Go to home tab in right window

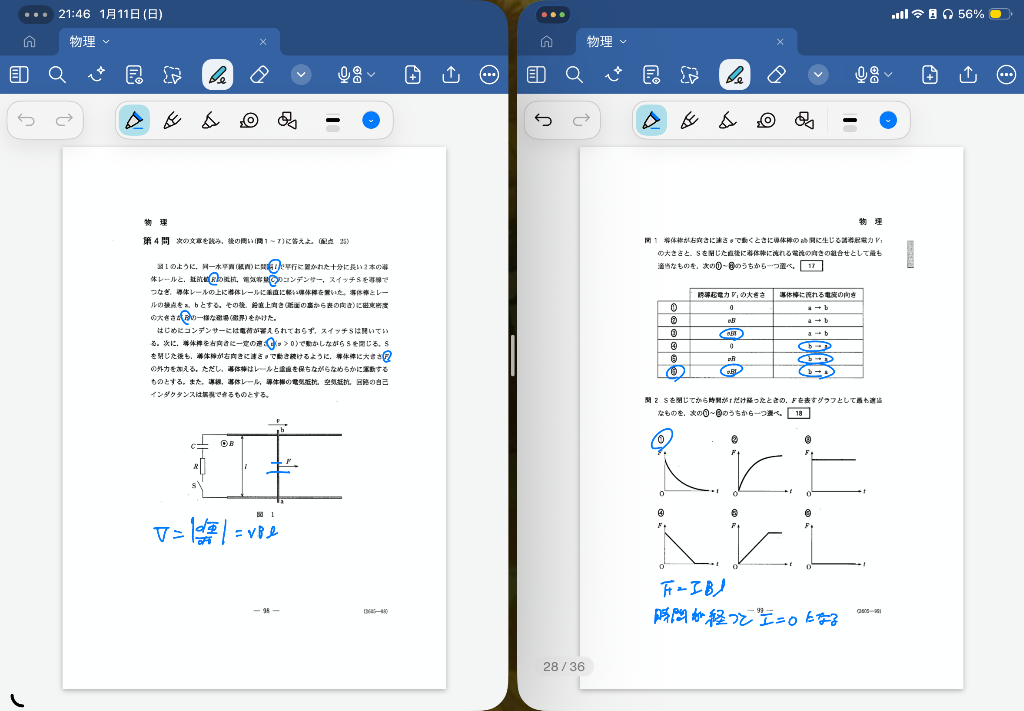[x=546, y=42]
